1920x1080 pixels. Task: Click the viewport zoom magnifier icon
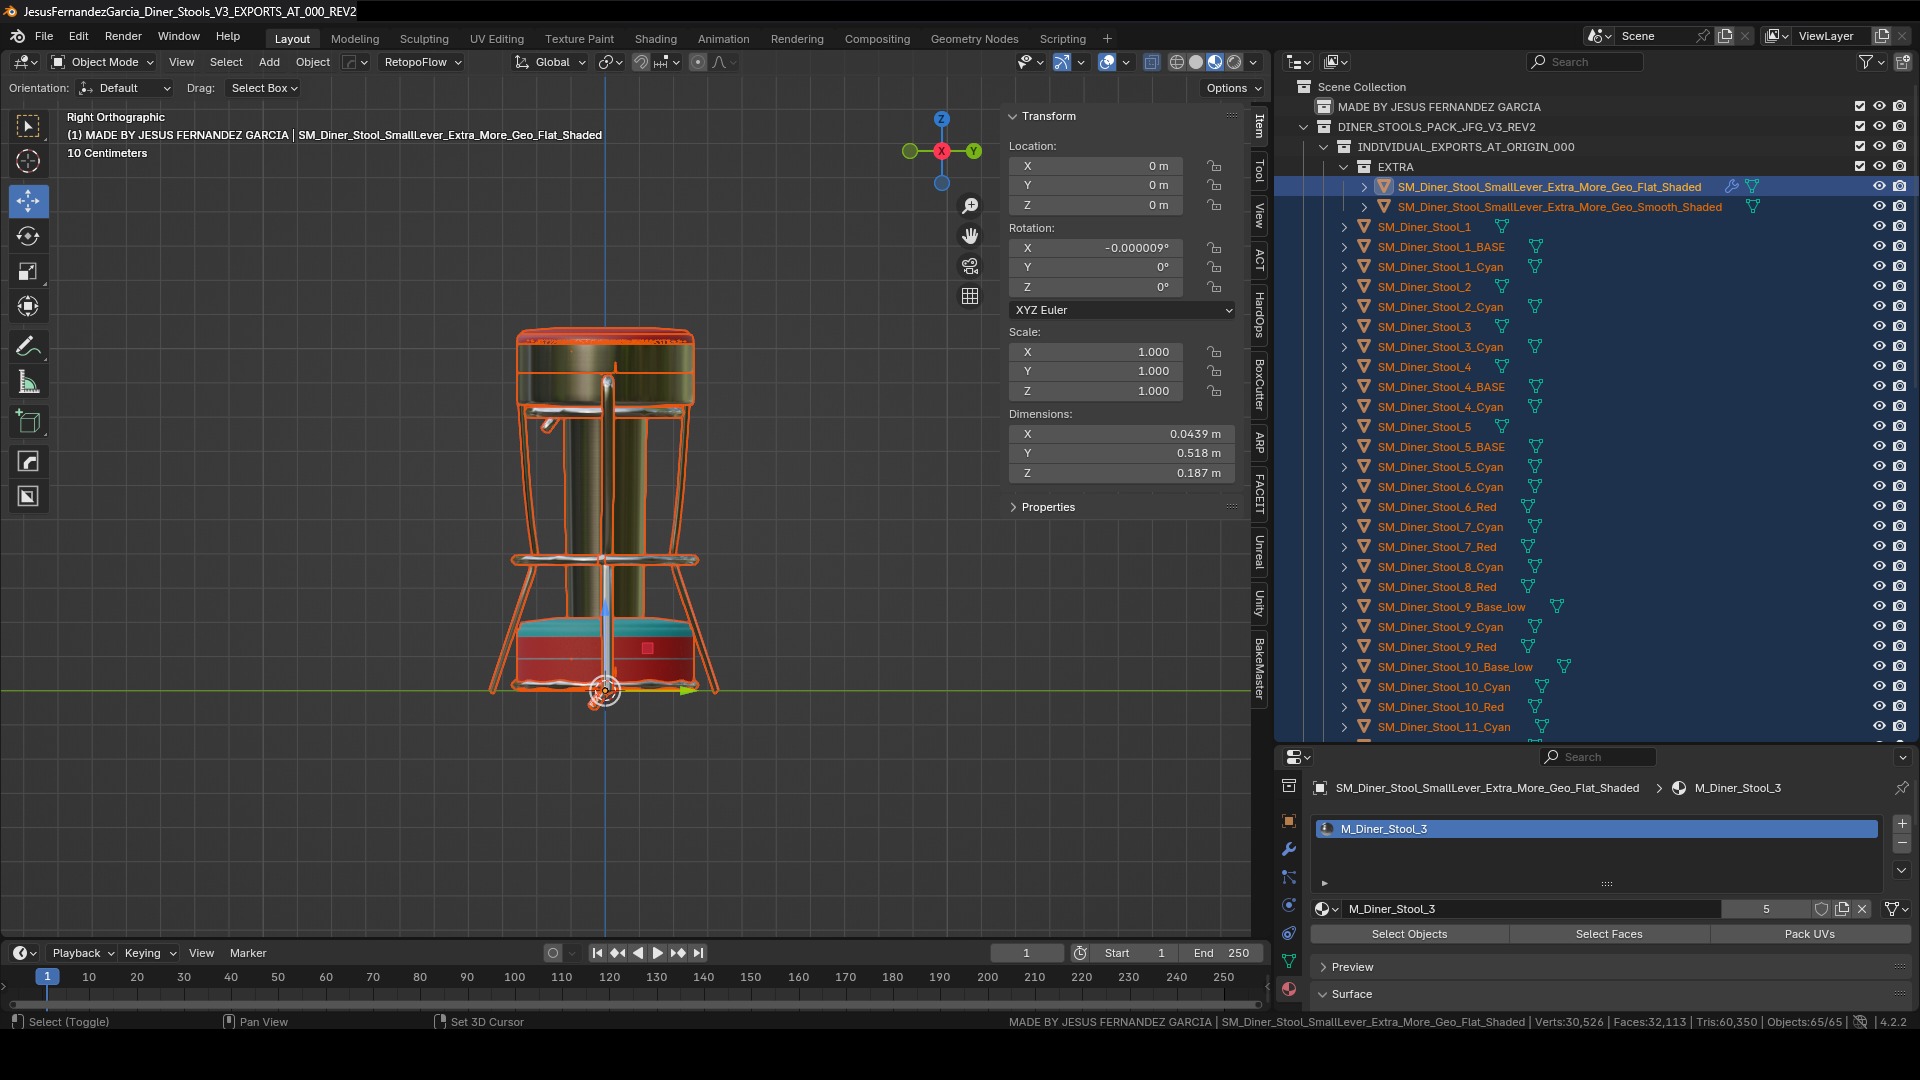point(970,206)
